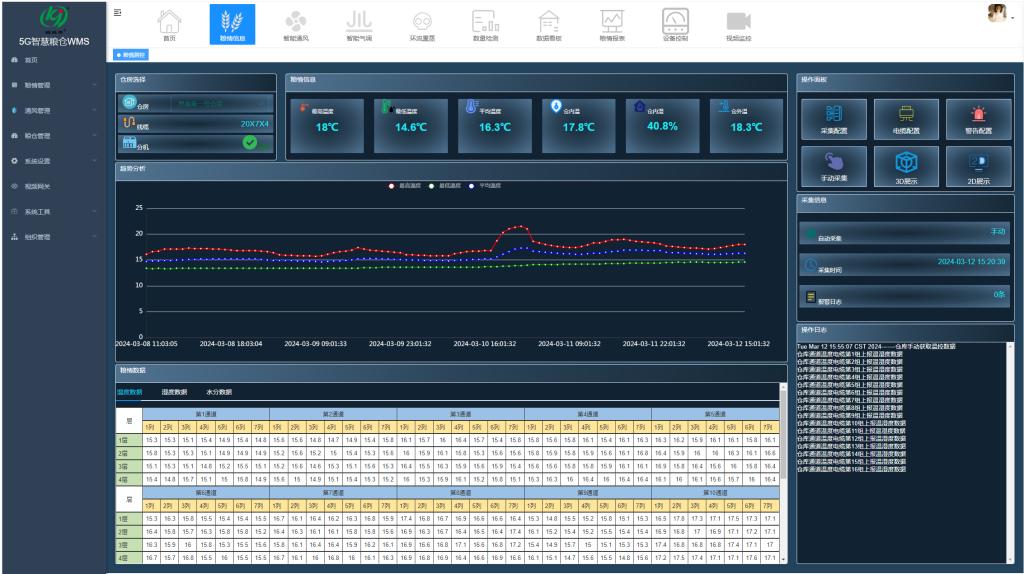Click the 操作日志 log panel scrollbar
Image resolution: width=1024 pixels, height=574 pixels.
1009,450
